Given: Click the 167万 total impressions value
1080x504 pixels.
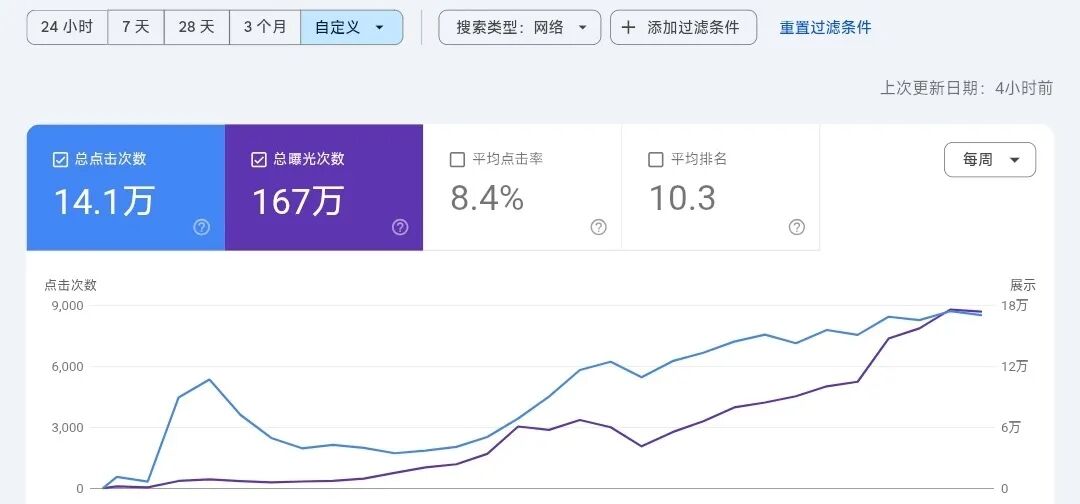Looking at the screenshot, I should [298, 202].
